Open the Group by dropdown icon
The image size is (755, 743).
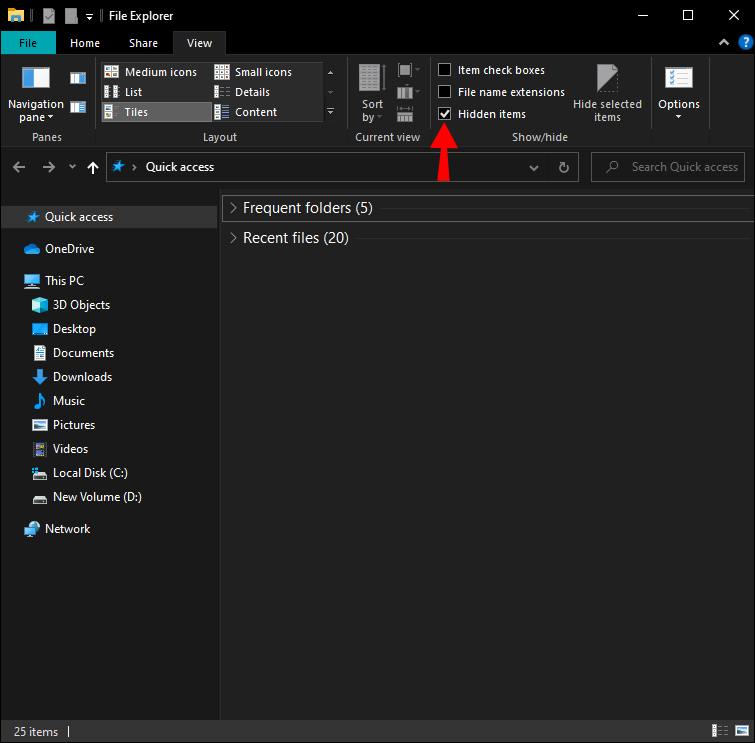point(408,70)
